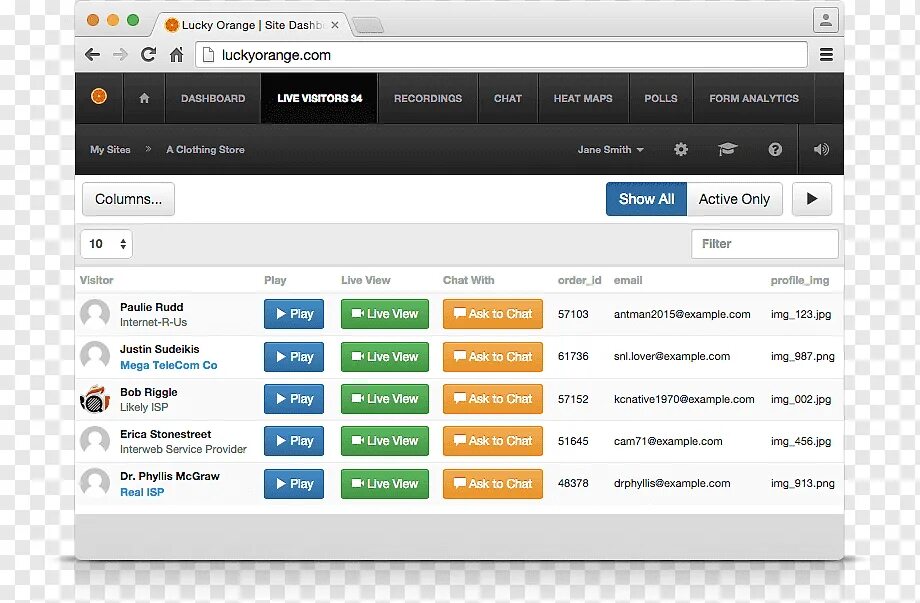Click the browser profile user icon
920x603 pixels.
click(826, 20)
